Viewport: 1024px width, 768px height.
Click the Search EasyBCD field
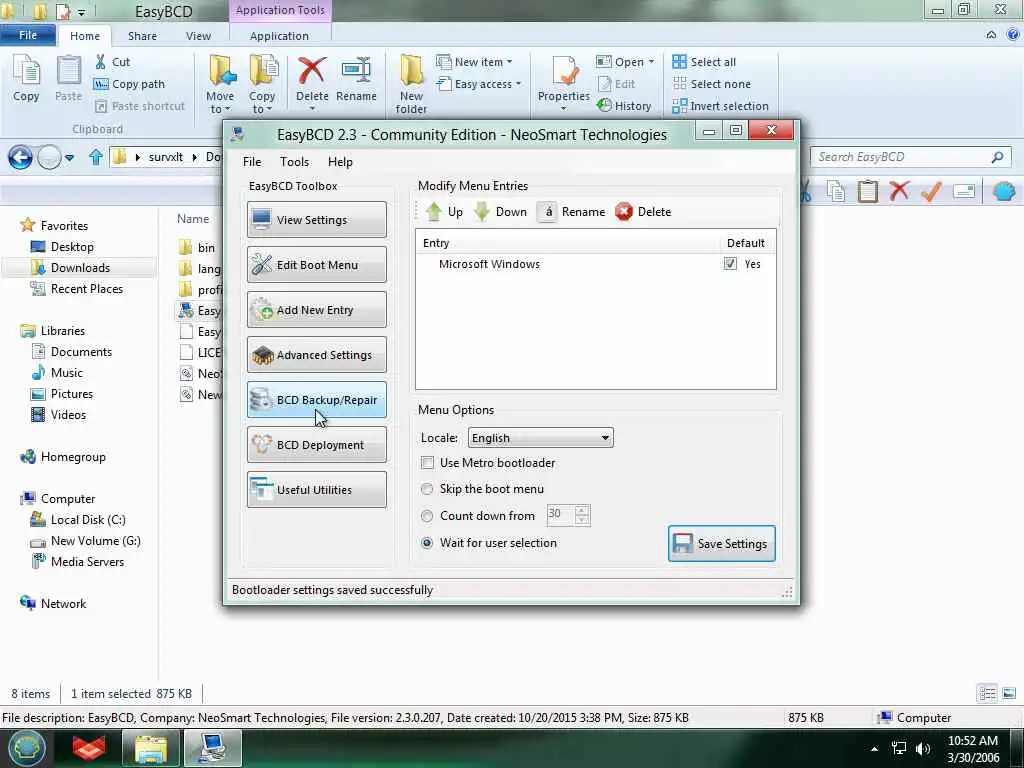coord(910,157)
